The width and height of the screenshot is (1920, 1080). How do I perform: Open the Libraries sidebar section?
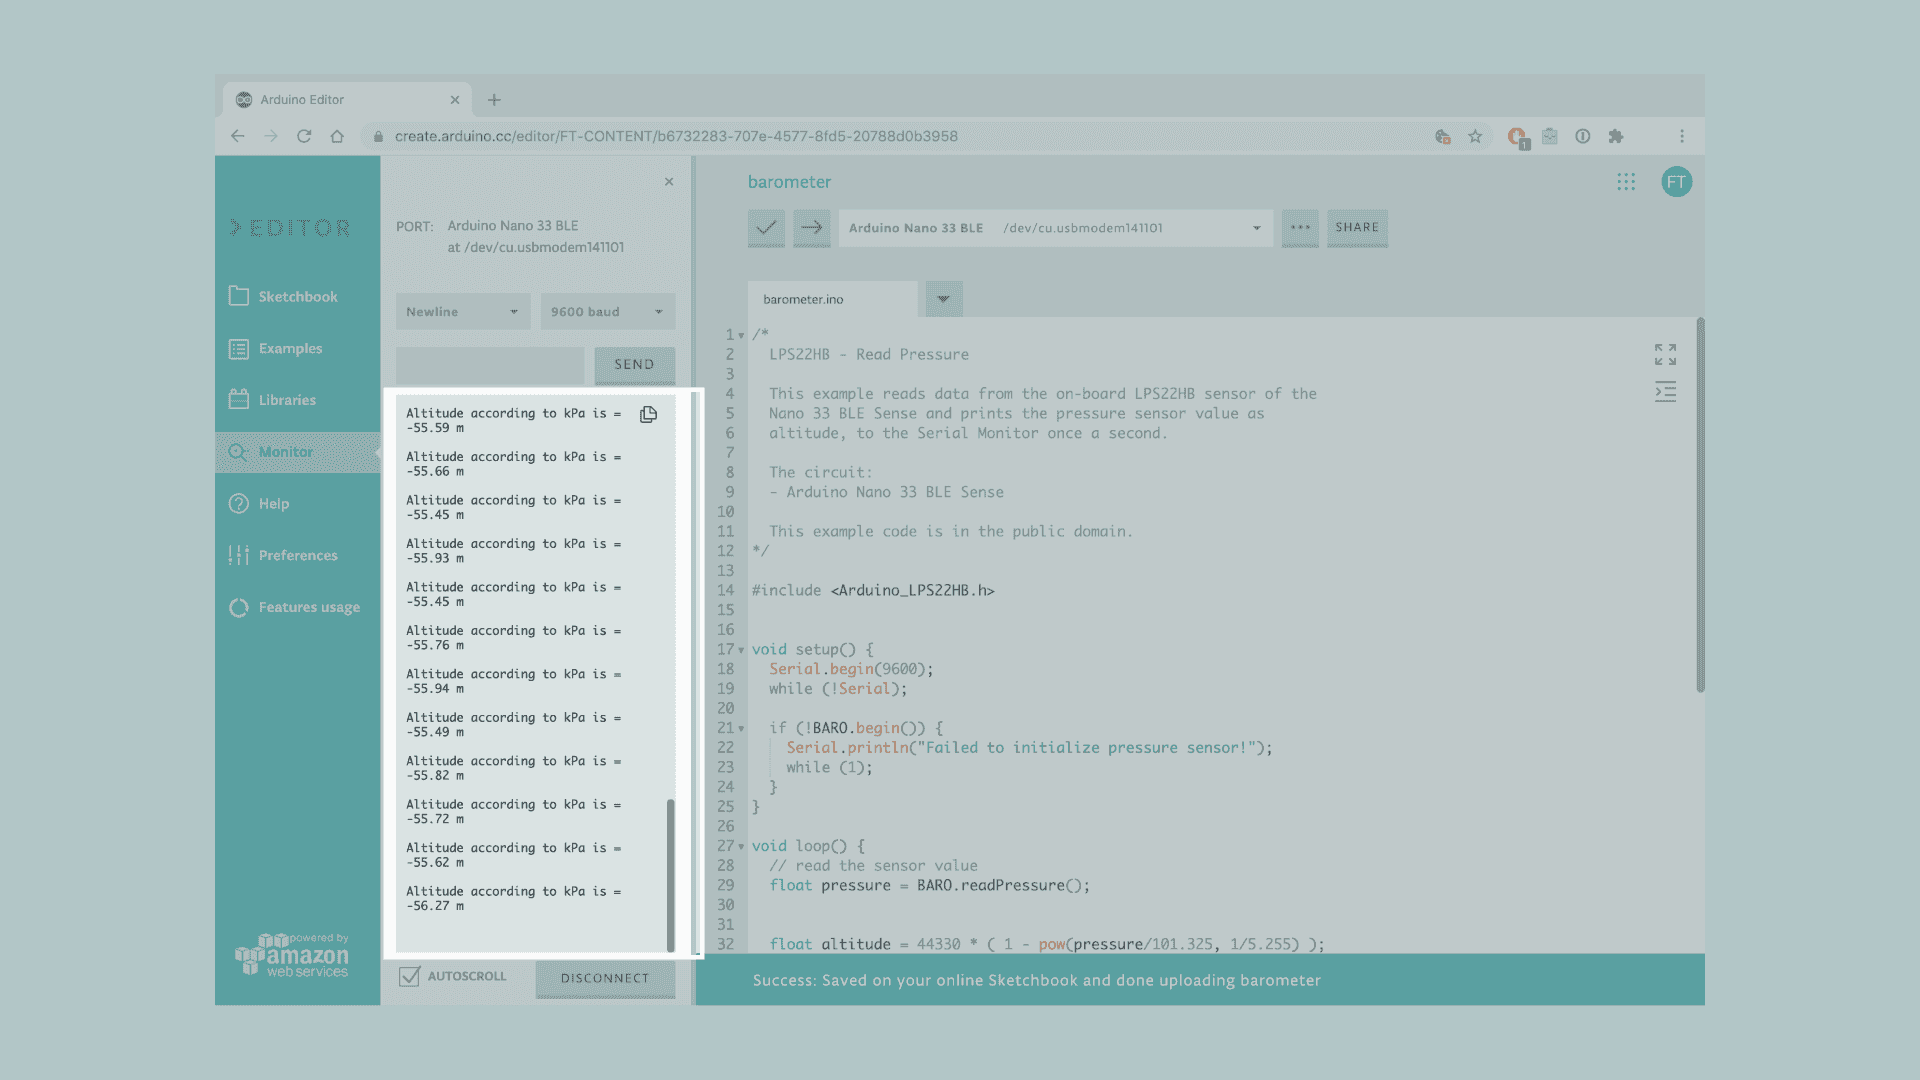point(287,400)
